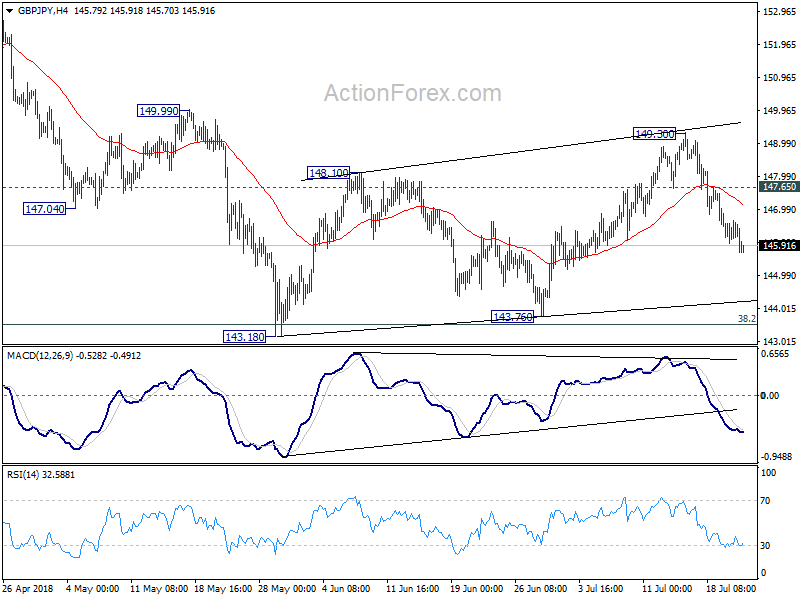The image size is (800, 600).
Task: Click the 26 Jun 08:00 time label
Action: pyautogui.click(x=540, y=589)
